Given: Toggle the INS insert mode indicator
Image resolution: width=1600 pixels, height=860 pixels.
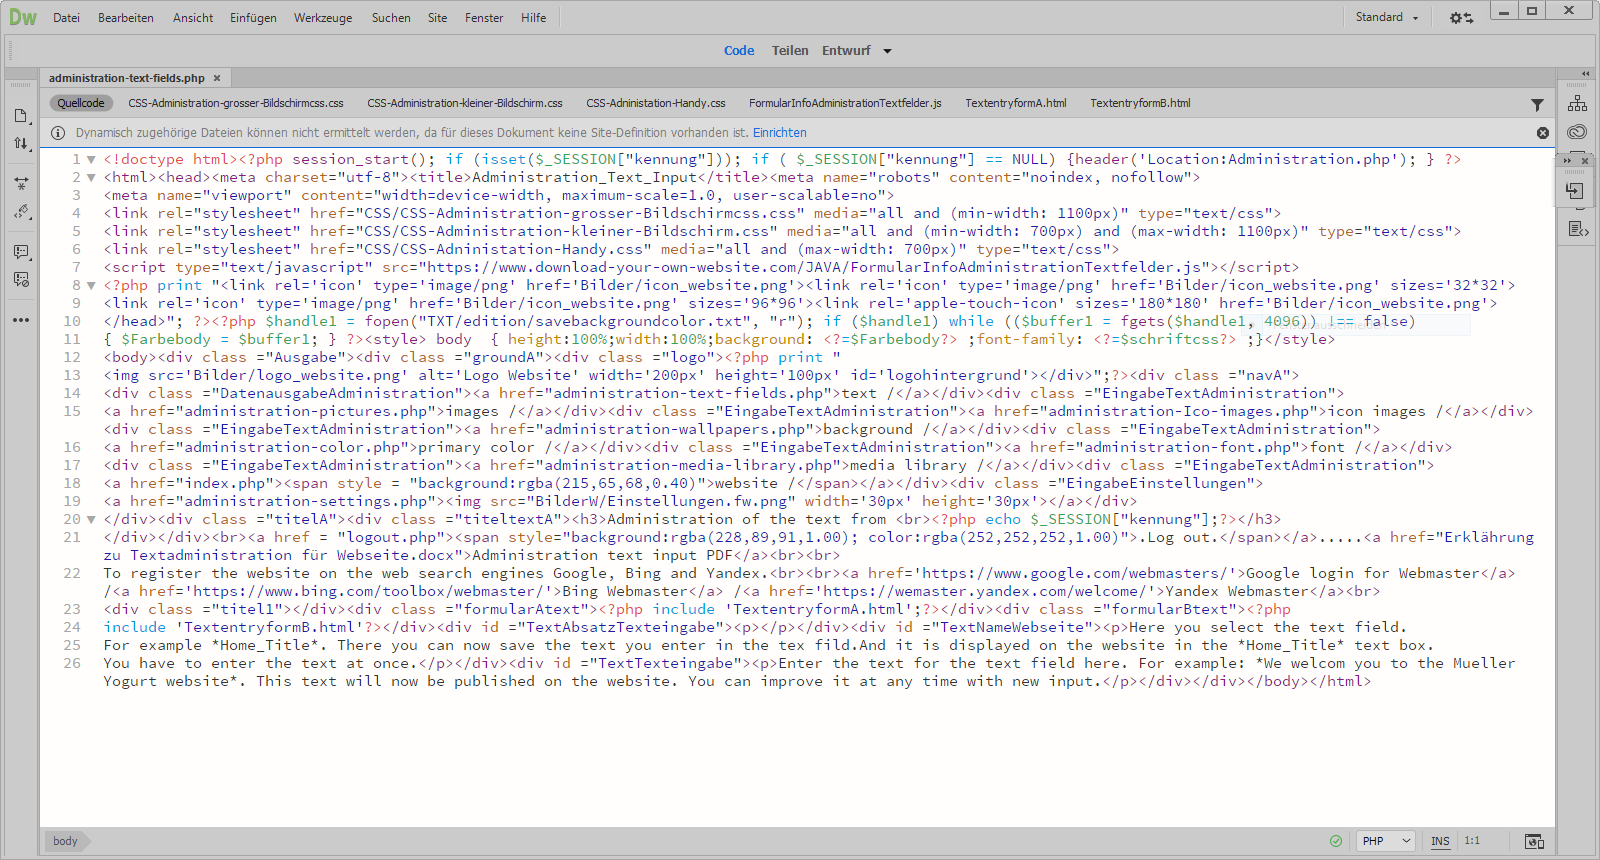Looking at the screenshot, I should coord(1440,841).
